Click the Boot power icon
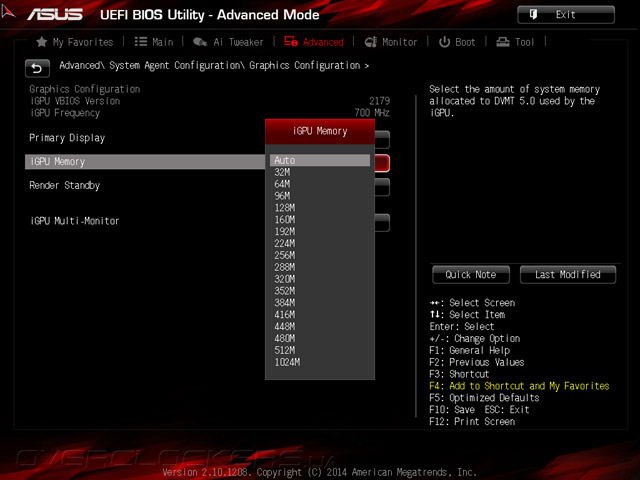640x480 pixels. coord(444,42)
